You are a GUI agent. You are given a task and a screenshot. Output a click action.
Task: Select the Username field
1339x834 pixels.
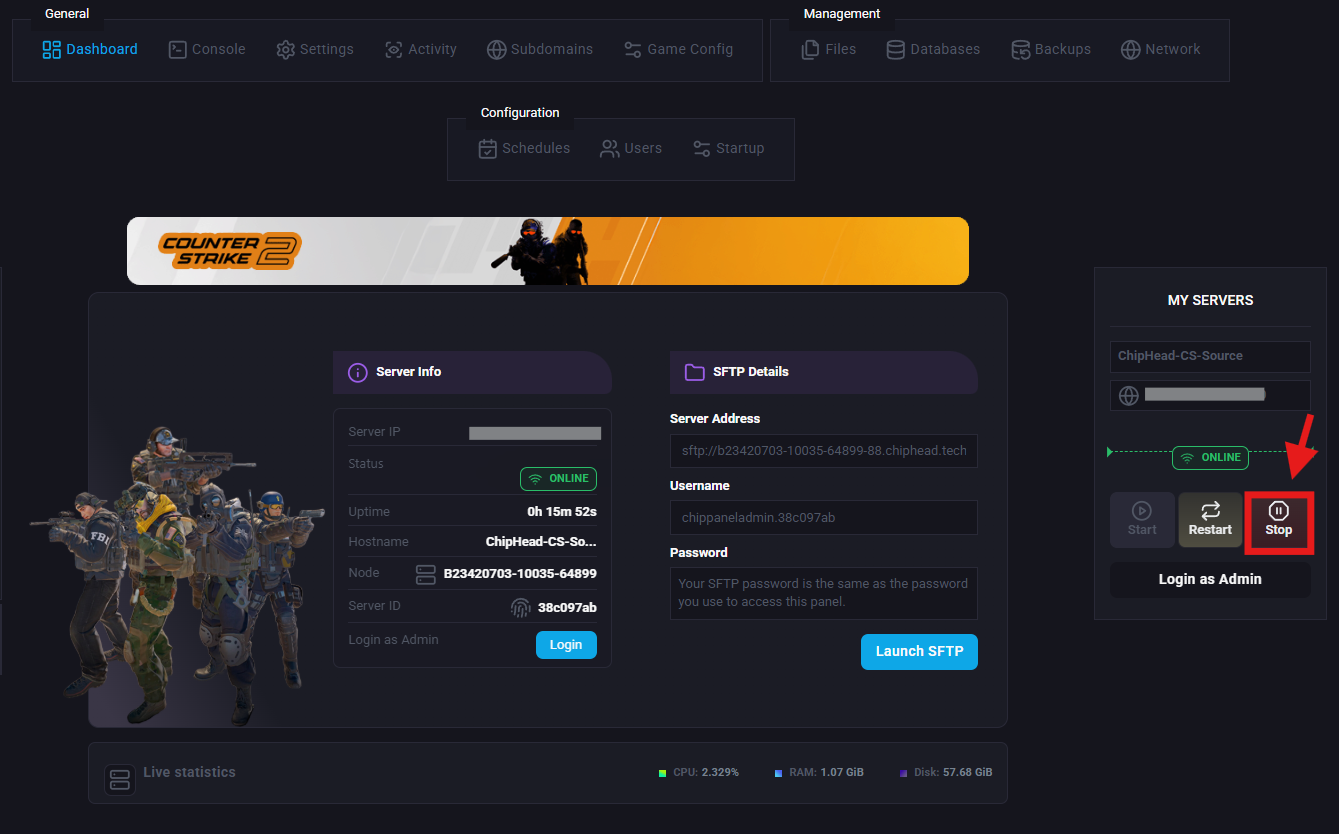click(x=824, y=517)
